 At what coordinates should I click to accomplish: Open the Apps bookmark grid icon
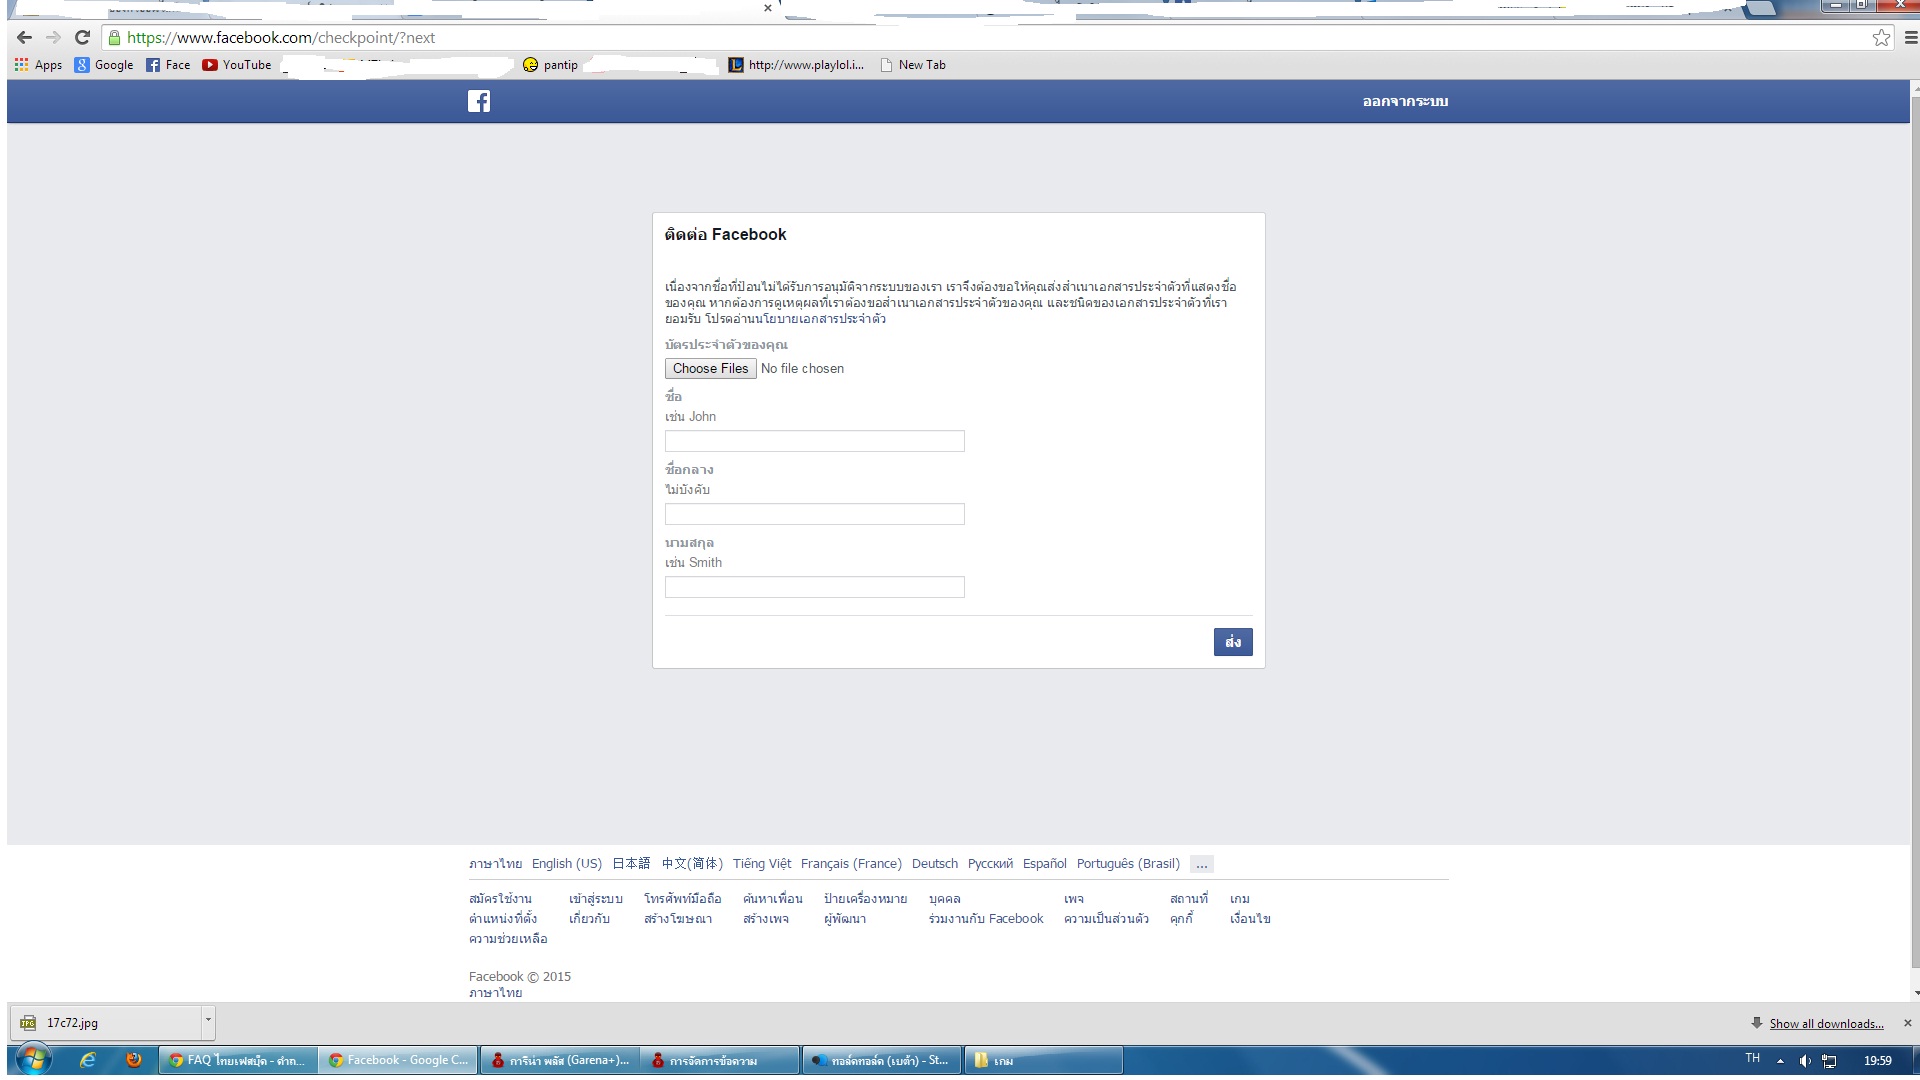21,65
